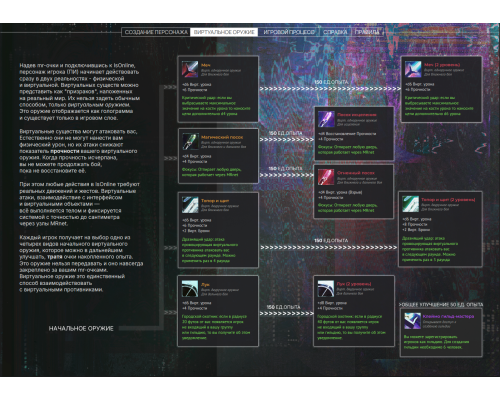The image size is (500, 400).
Task: Click the green city-hunter text in Лук card
Action: click(216, 327)
